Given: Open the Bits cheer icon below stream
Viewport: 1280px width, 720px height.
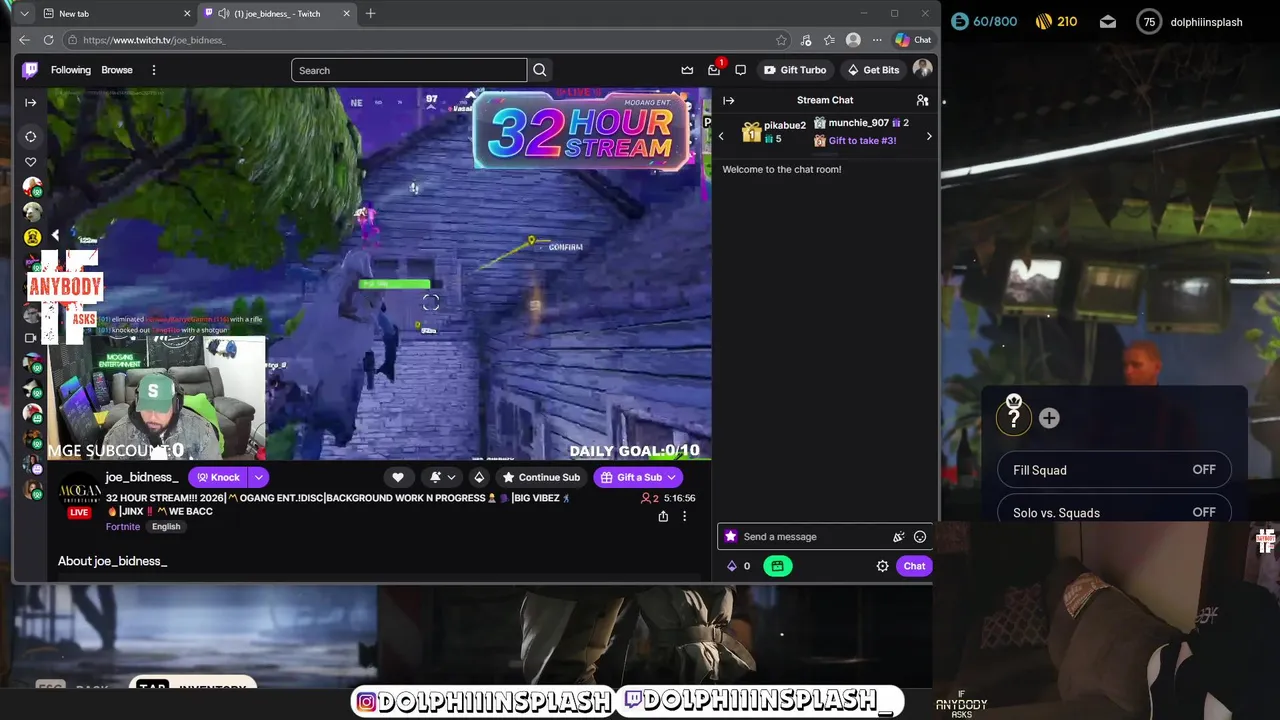Looking at the screenshot, I should point(479,477).
